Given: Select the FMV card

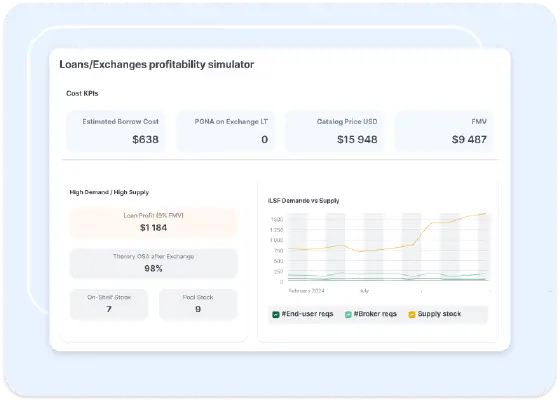Looking at the screenshot, I should click(444, 131).
